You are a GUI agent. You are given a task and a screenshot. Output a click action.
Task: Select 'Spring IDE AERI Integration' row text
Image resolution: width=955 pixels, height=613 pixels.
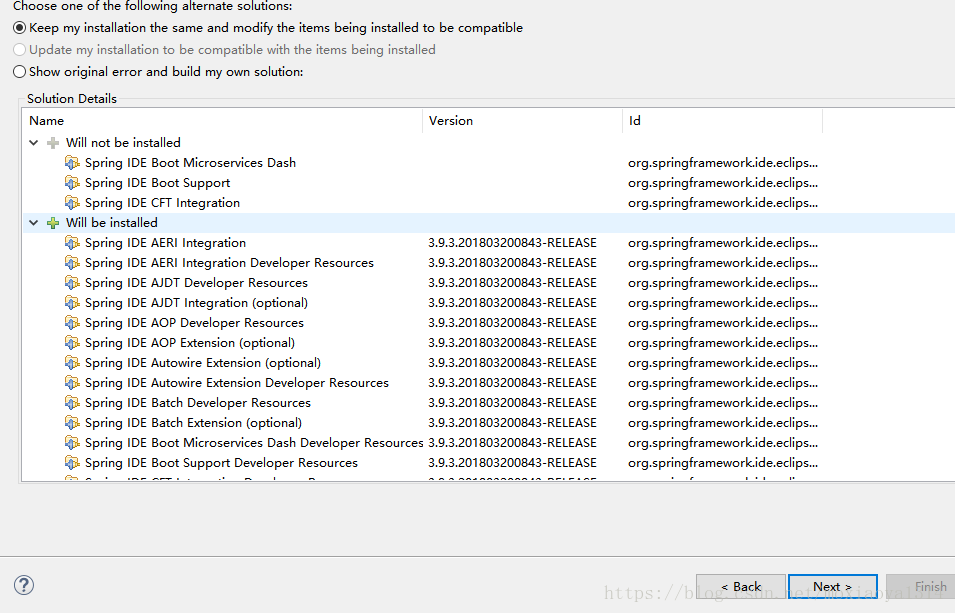pos(165,243)
